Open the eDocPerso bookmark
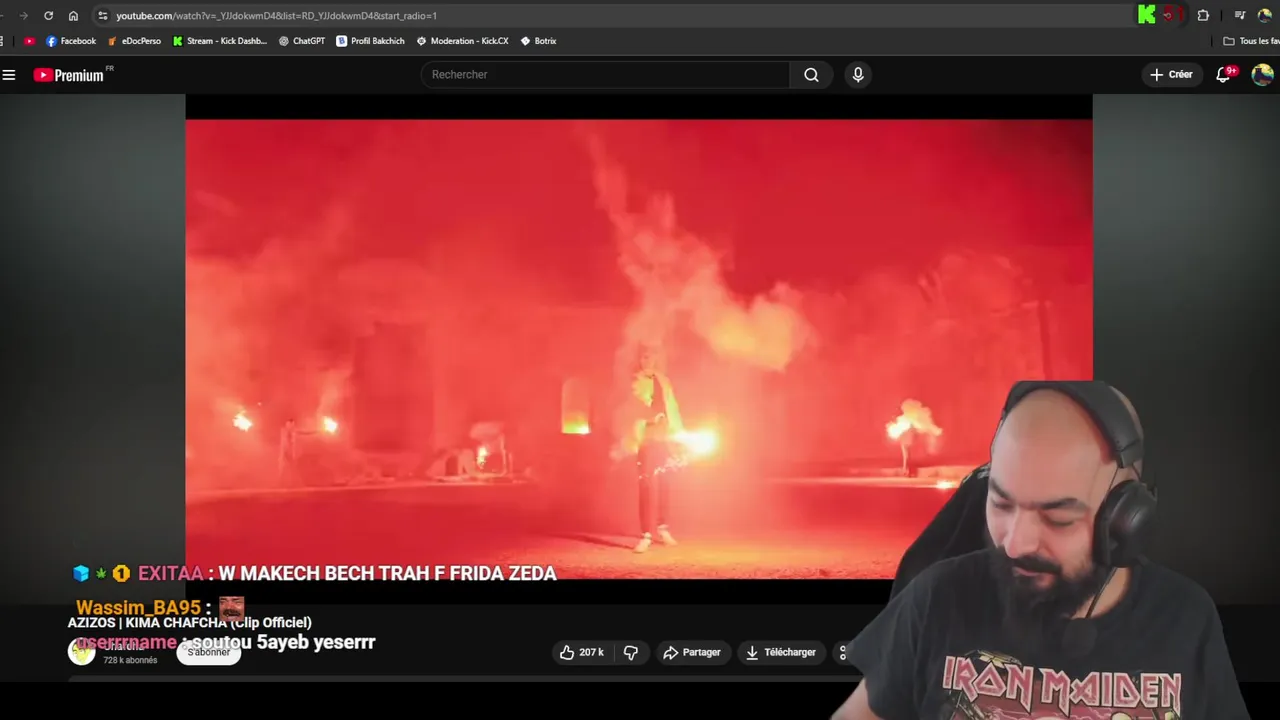Image resolution: width=1280 pixels, height=720 pixels. coord(134,41)
